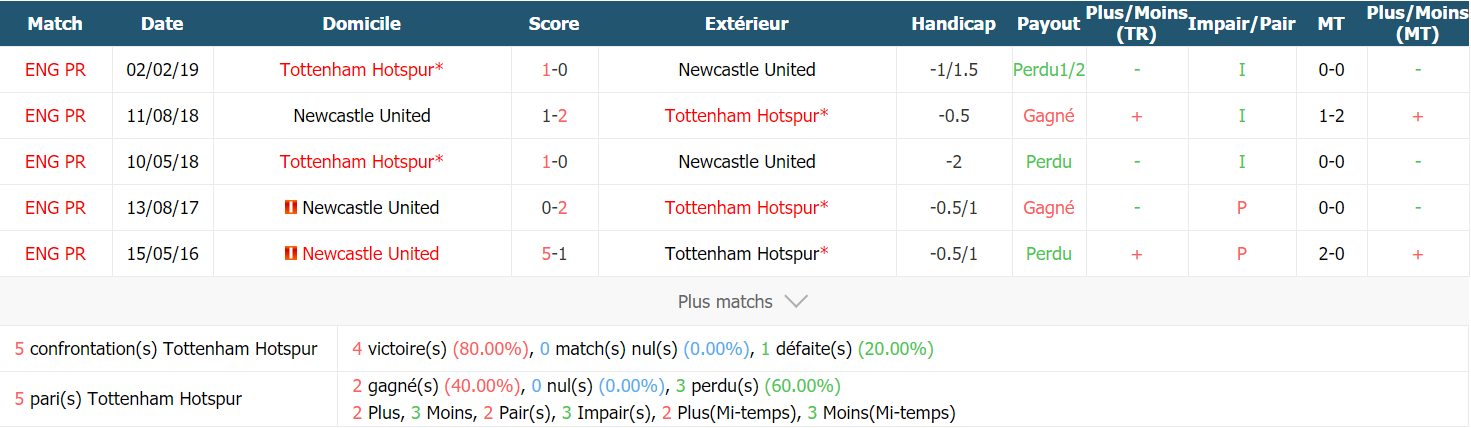Viewport: 1471px width, 428px height.
Task: Click the red card icon beside the 13/08/17 Newcastle United home entry
Action: pyautogui.click(x=291, y=208)
